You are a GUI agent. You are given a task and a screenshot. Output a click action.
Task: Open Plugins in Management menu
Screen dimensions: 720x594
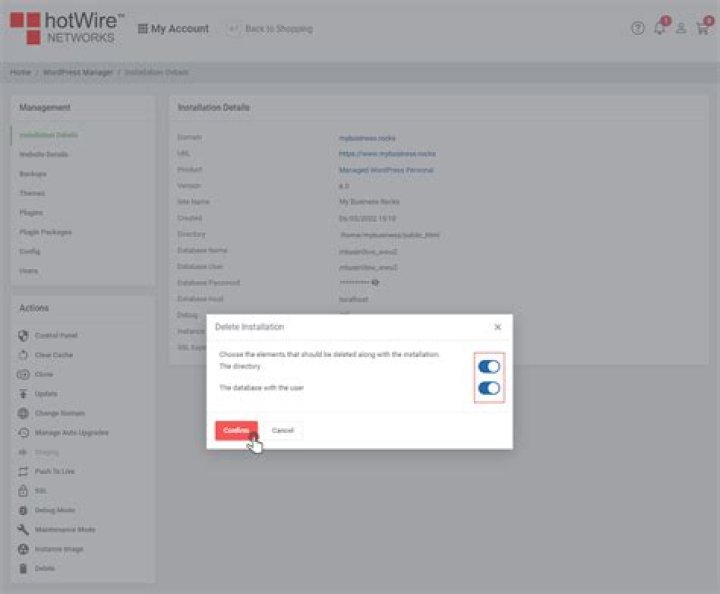click(x=31, y=213)
